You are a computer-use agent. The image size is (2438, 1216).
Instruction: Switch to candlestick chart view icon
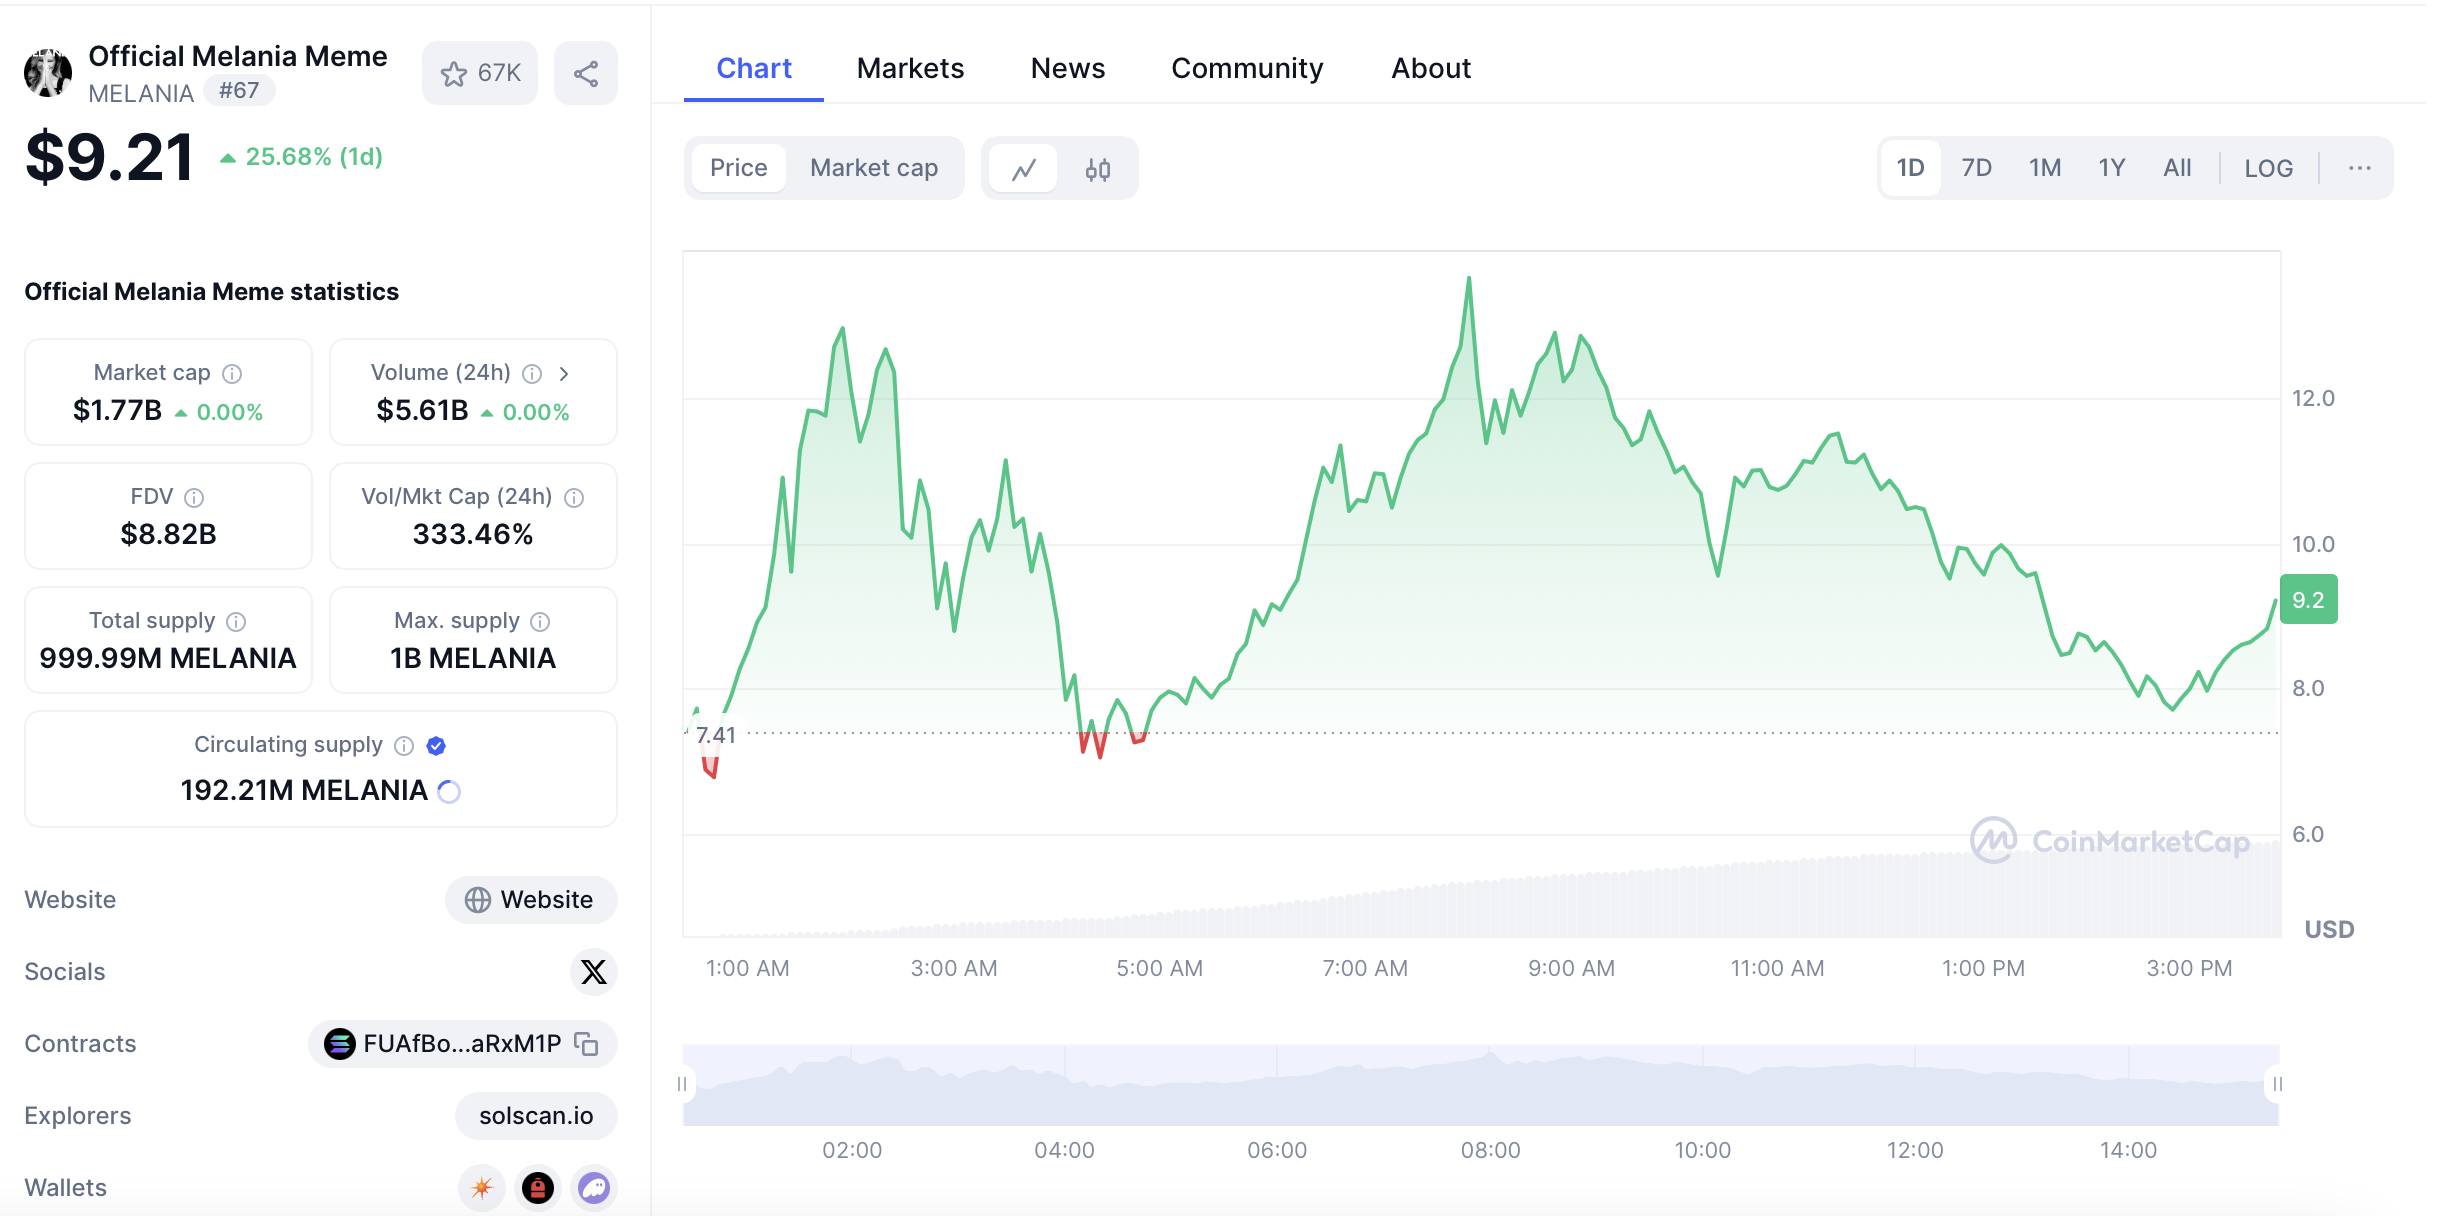tap(1097, 169)
